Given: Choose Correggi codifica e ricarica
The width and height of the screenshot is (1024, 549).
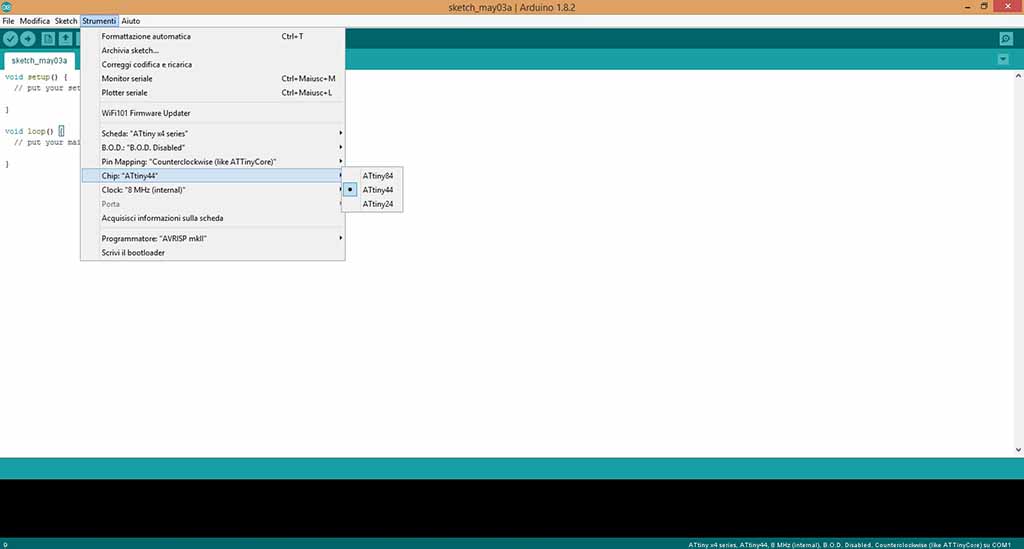Looking at the screenshot, I should point(212,65).
